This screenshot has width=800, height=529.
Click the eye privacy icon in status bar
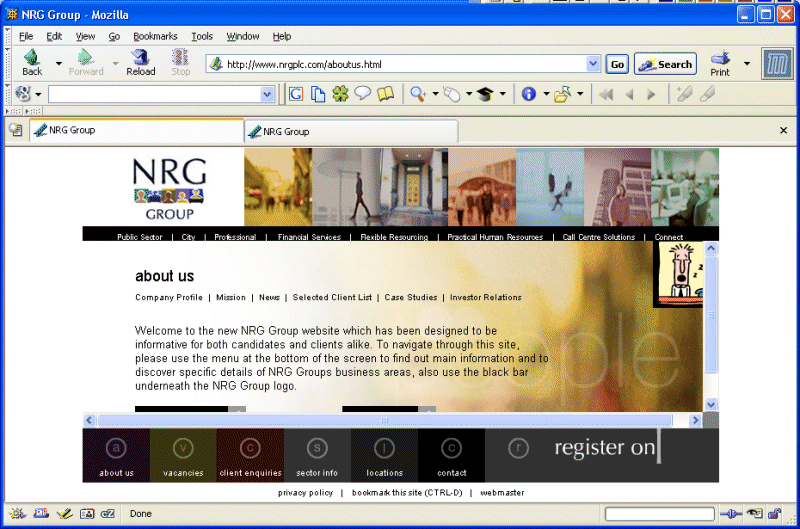pos(754,513)
